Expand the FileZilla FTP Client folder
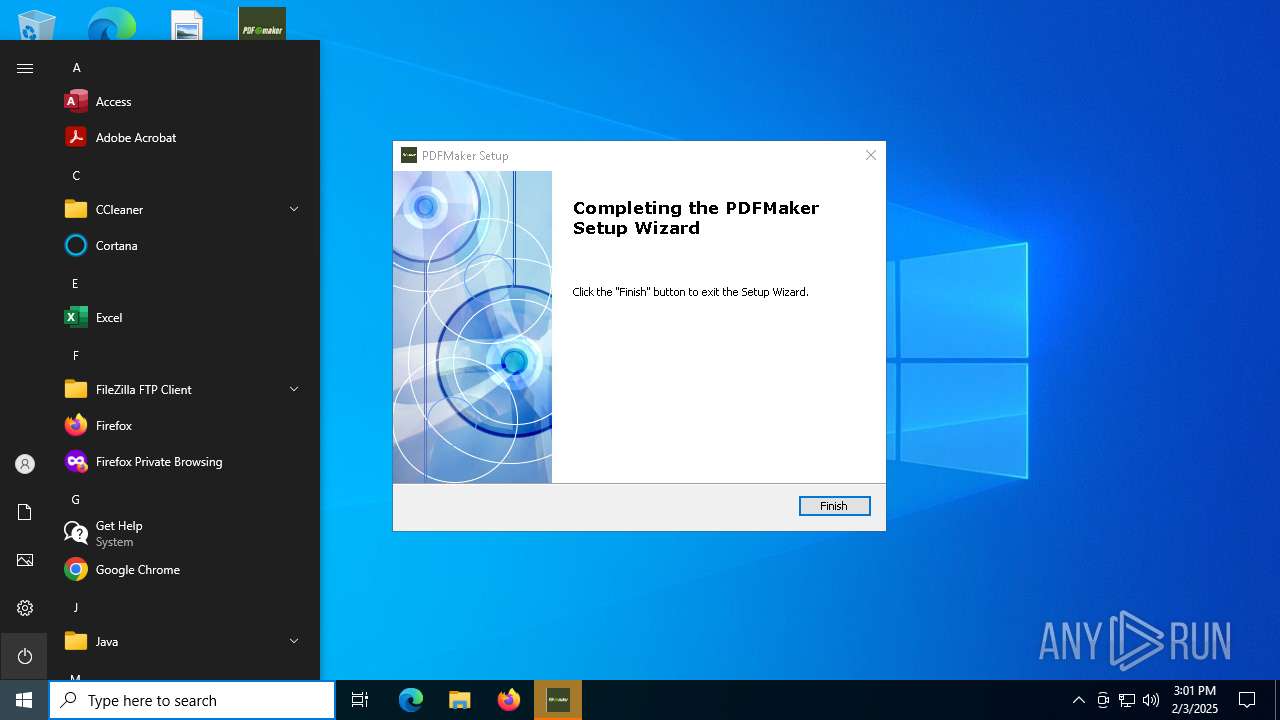1280x720 pixels. [x=294, y=389]
